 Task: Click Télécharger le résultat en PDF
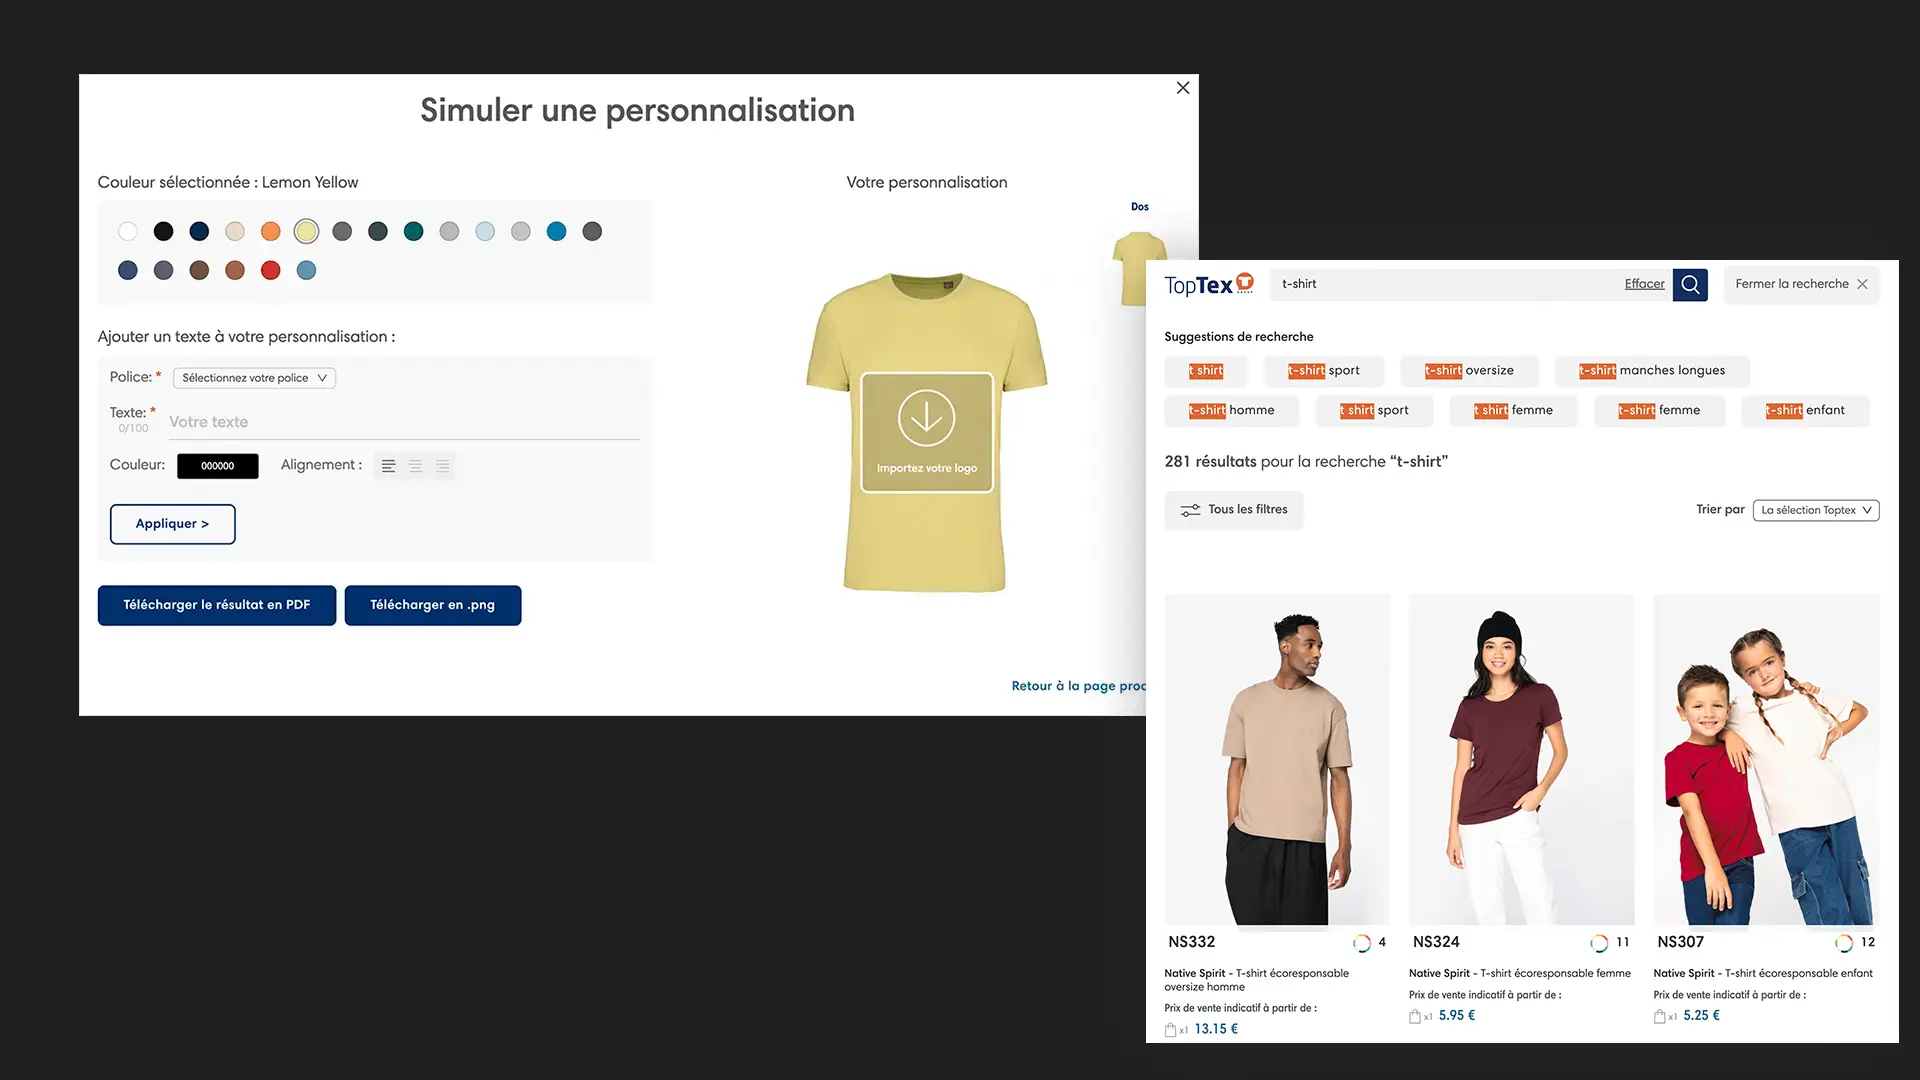(x=217, y=605)
